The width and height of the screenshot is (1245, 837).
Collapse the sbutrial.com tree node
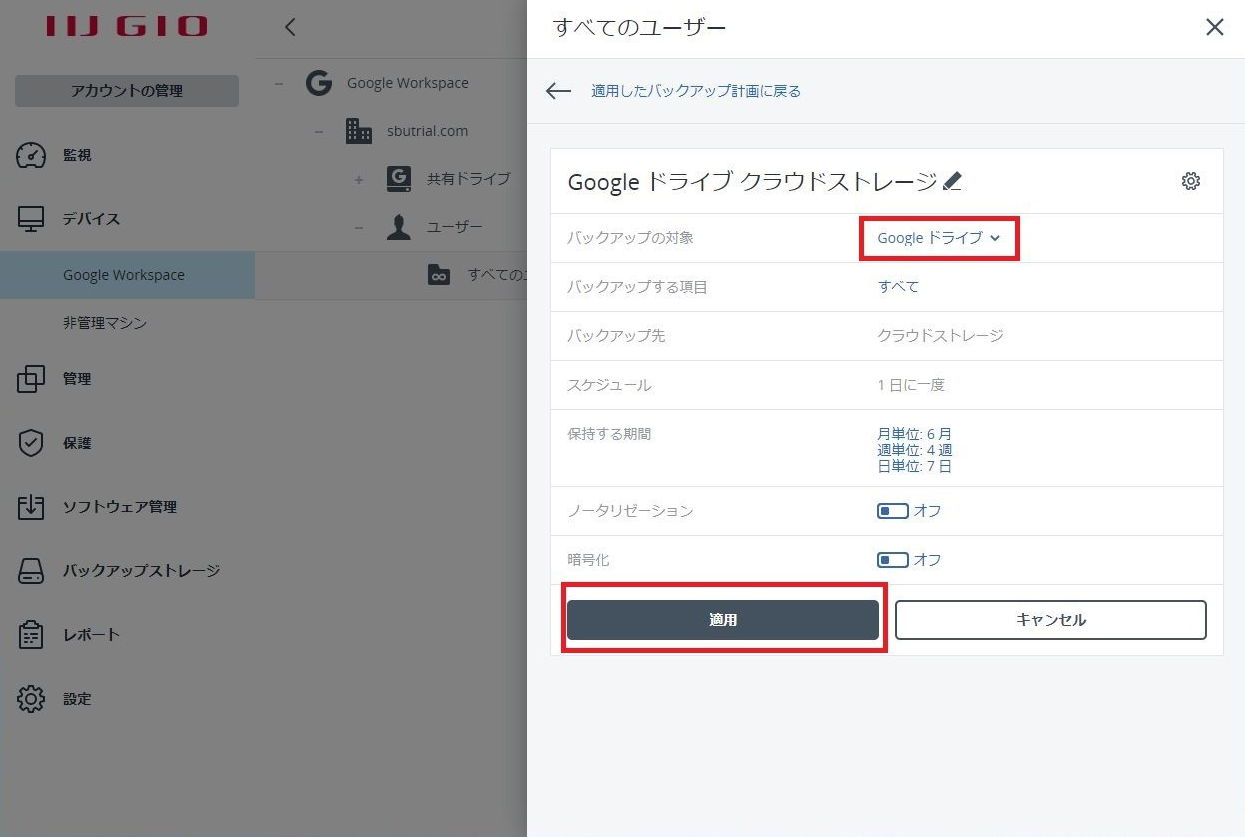coord(318,131)
